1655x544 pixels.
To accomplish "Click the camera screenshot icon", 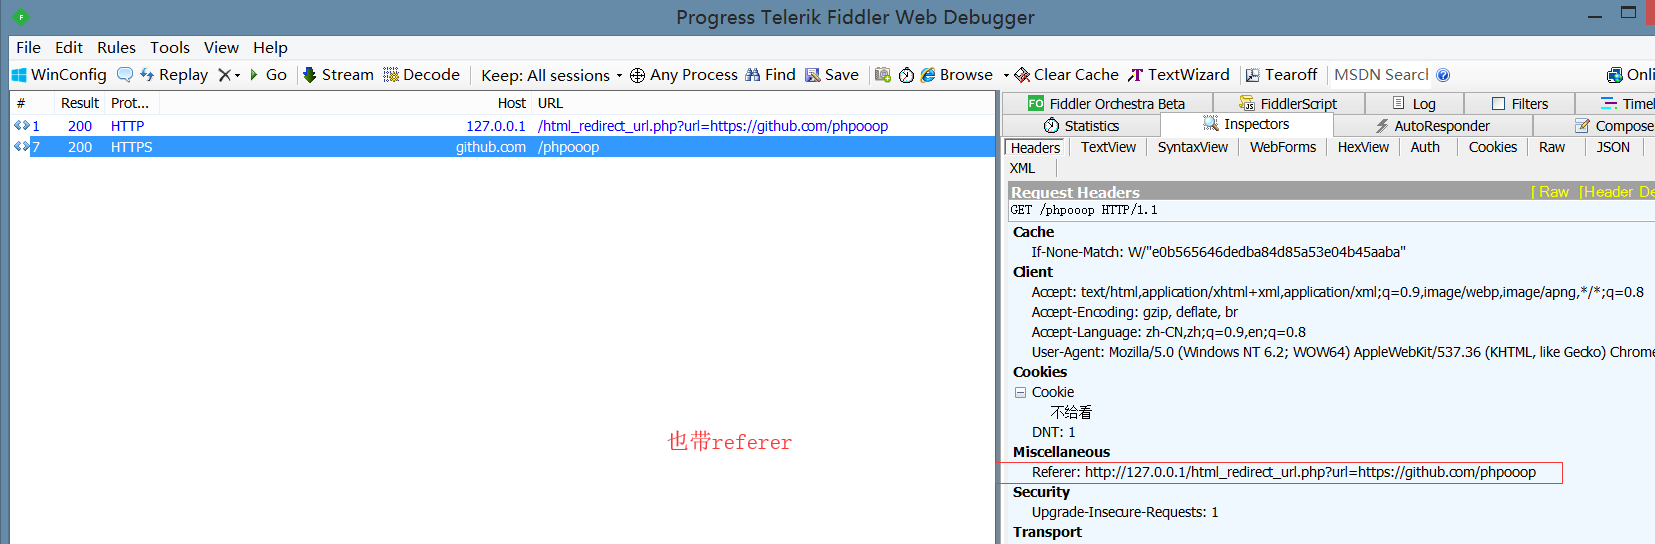I will click(883, 75).
